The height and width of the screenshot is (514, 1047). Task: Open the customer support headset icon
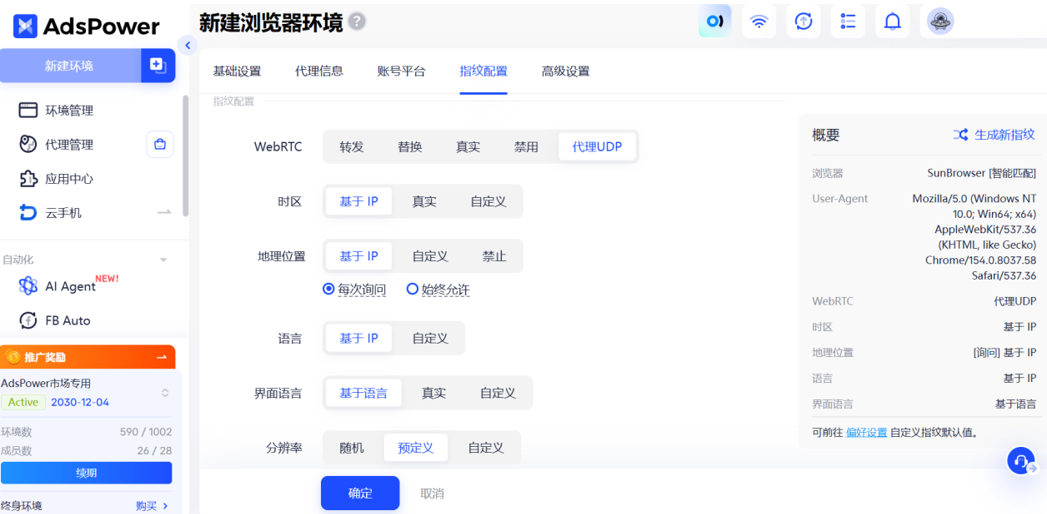click(x=1021, y=461)
